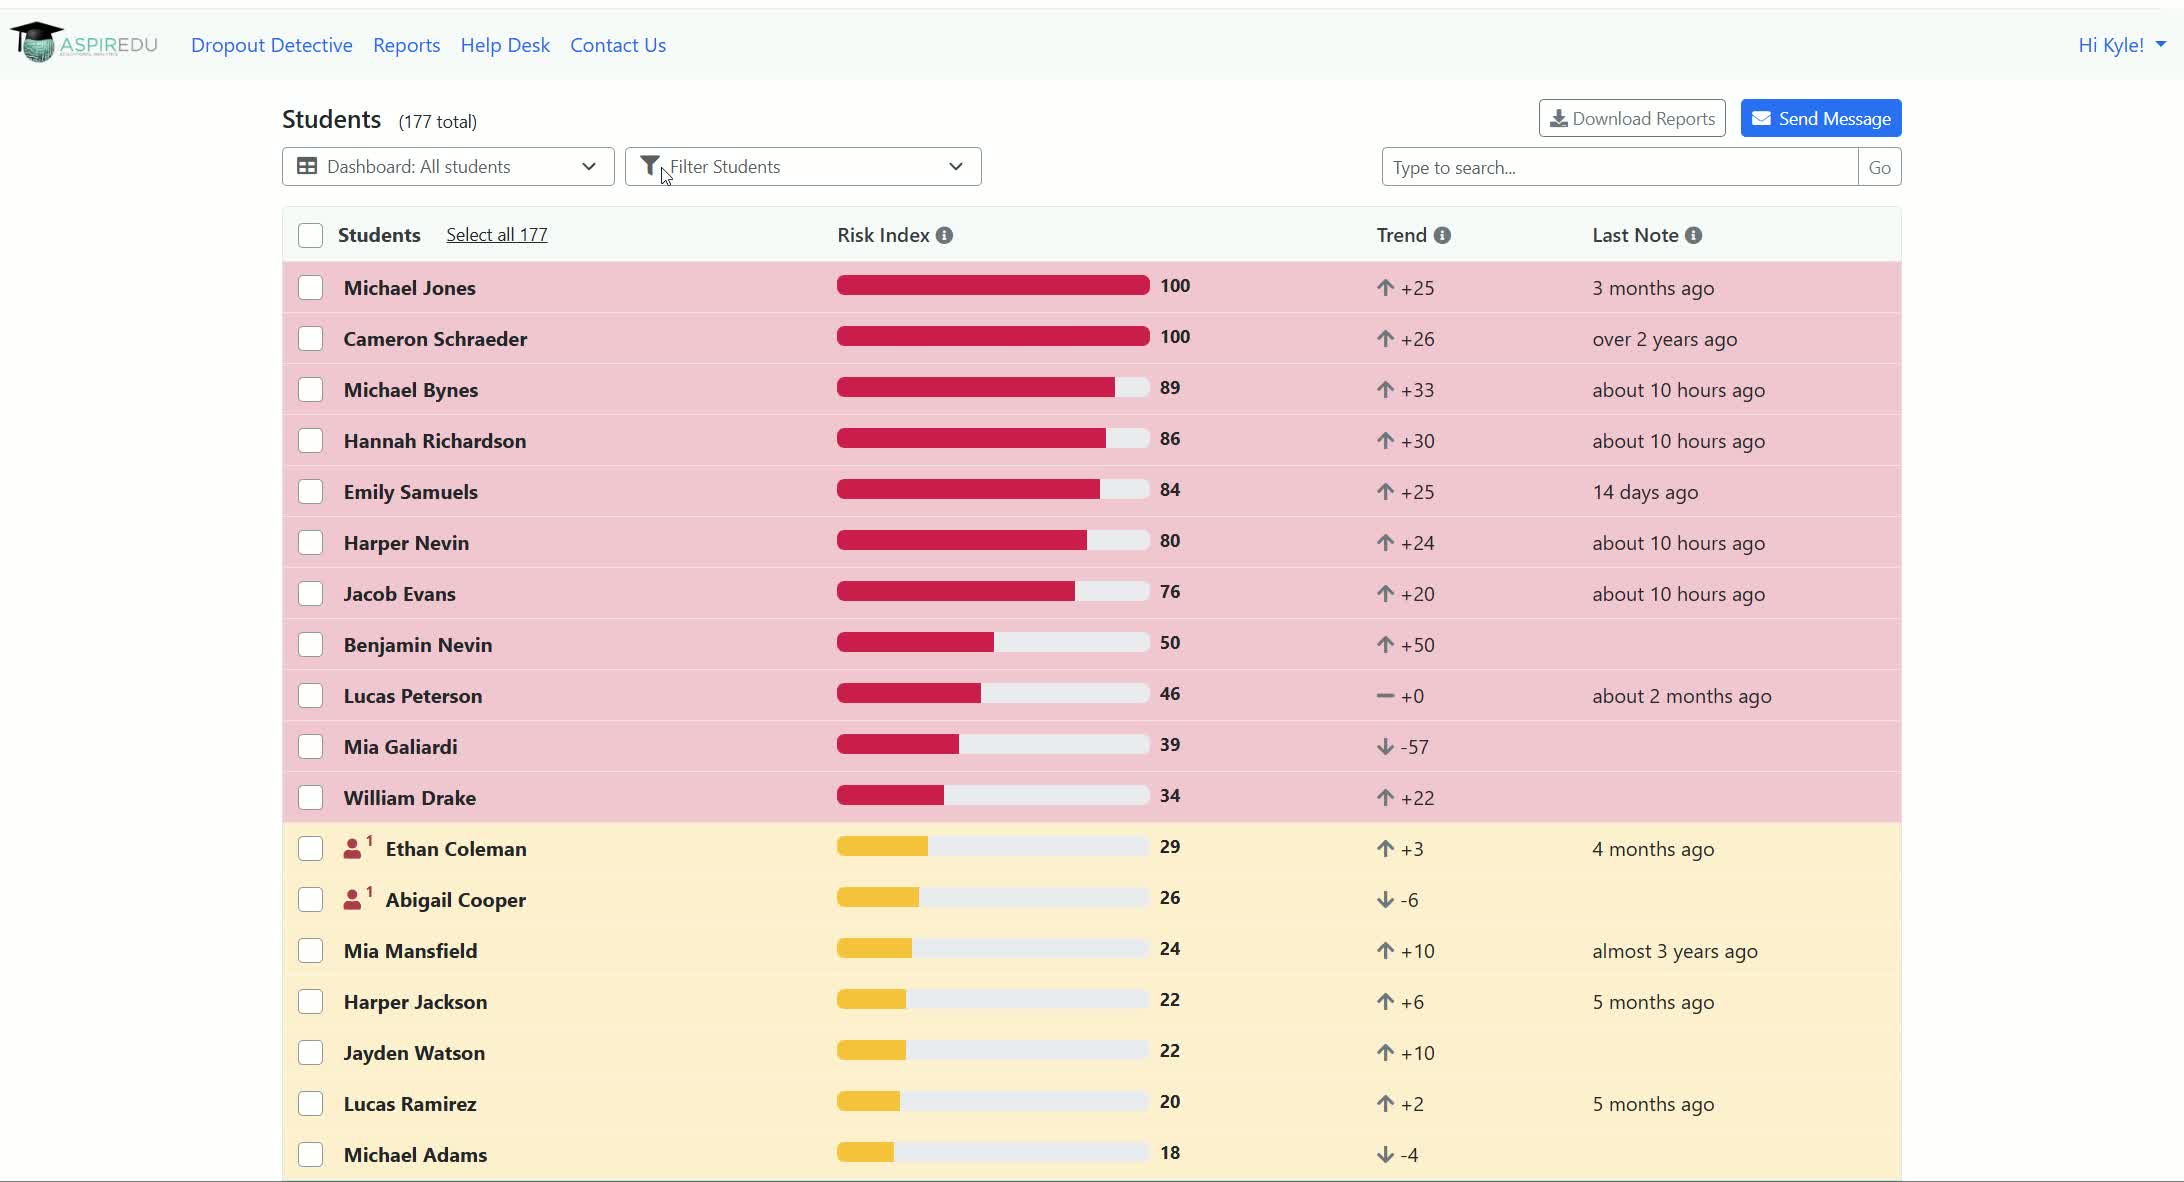Go to the Reports nav item

[406, 45]
